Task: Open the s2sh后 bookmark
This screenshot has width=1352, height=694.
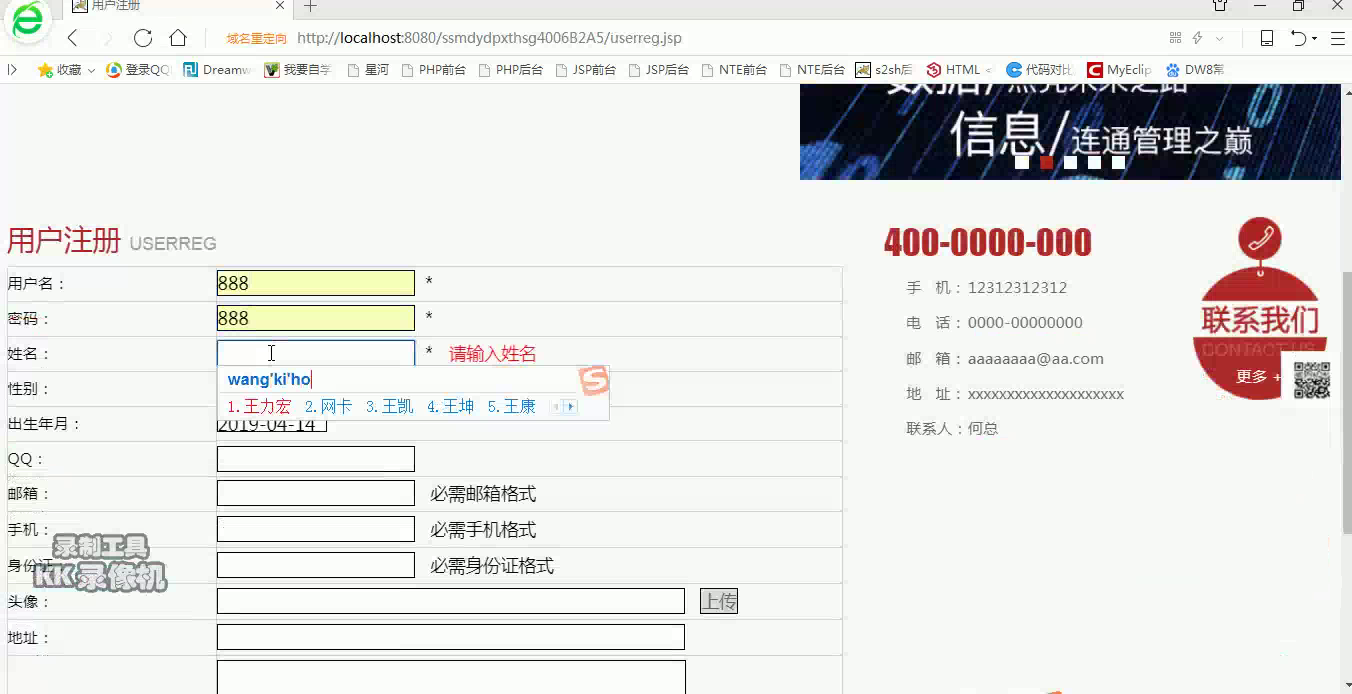Action: pos(885,70)
